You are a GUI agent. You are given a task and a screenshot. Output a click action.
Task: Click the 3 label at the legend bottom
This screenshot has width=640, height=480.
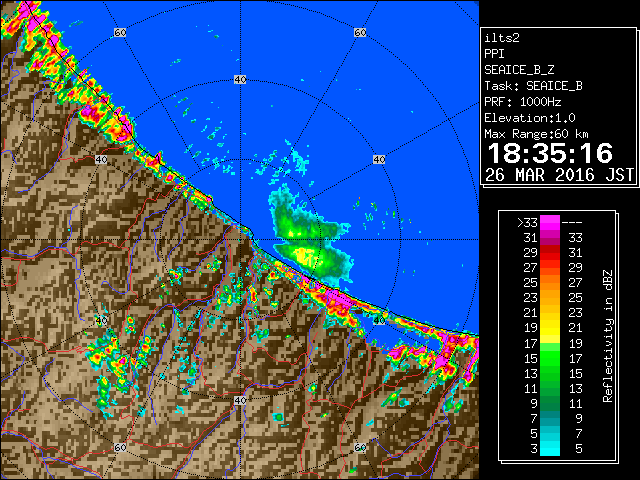[x=534, y=449]
